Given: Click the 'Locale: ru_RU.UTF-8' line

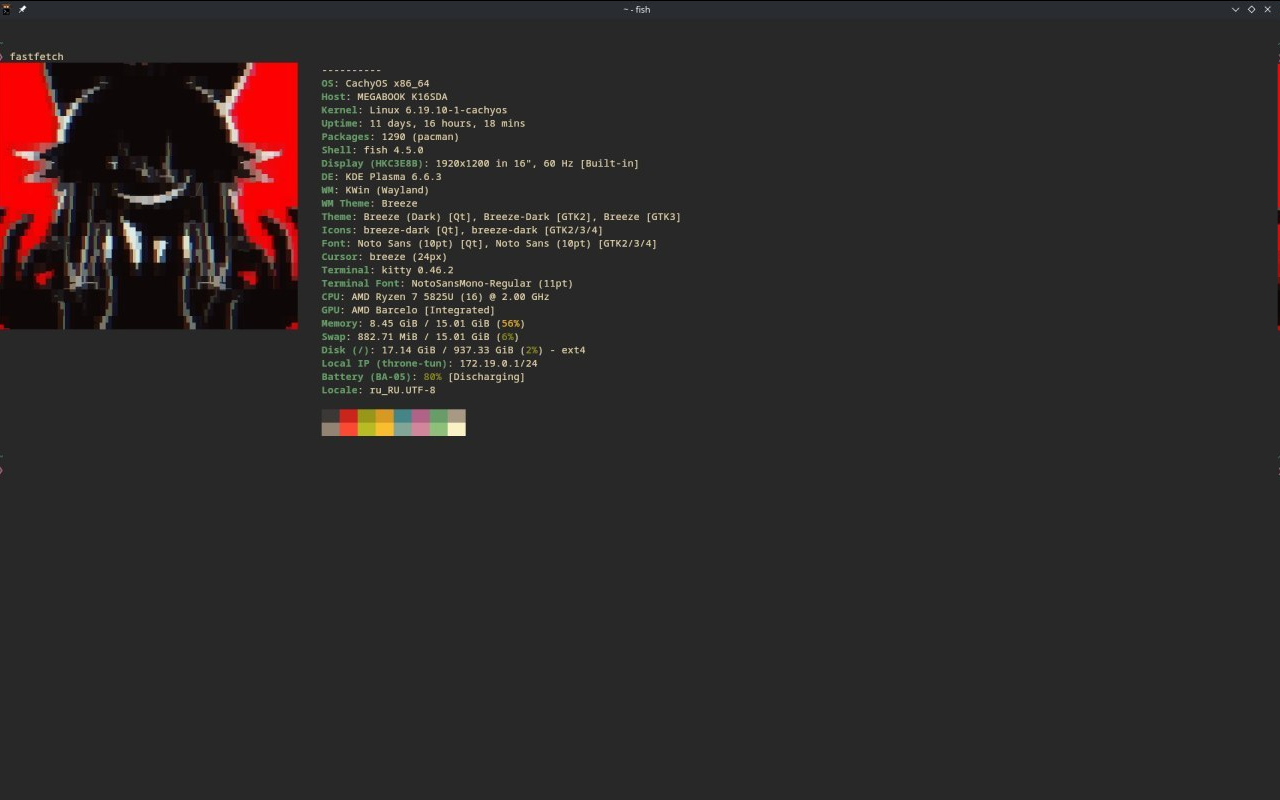Looking at the screenshot, I should pos(378,390).
